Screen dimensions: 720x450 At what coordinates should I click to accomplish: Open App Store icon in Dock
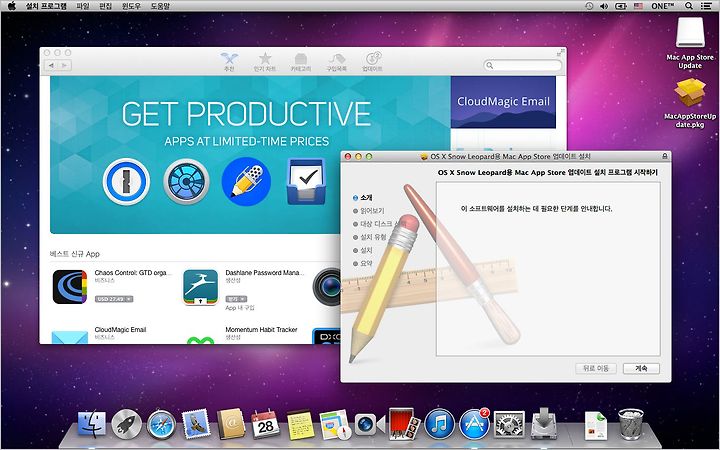click(x=474, y=424)
